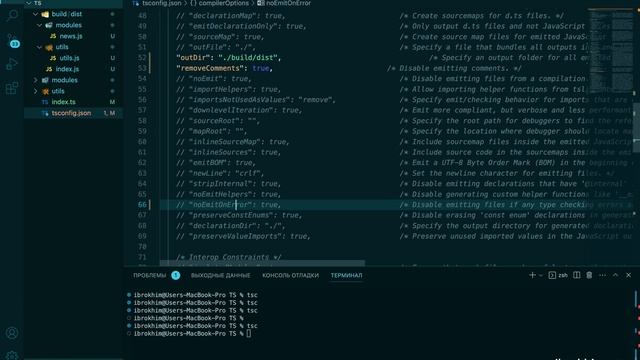Screen dimensions: 640x360
Task: Open Source Control view with badge
Action: (x=12, y=41)
